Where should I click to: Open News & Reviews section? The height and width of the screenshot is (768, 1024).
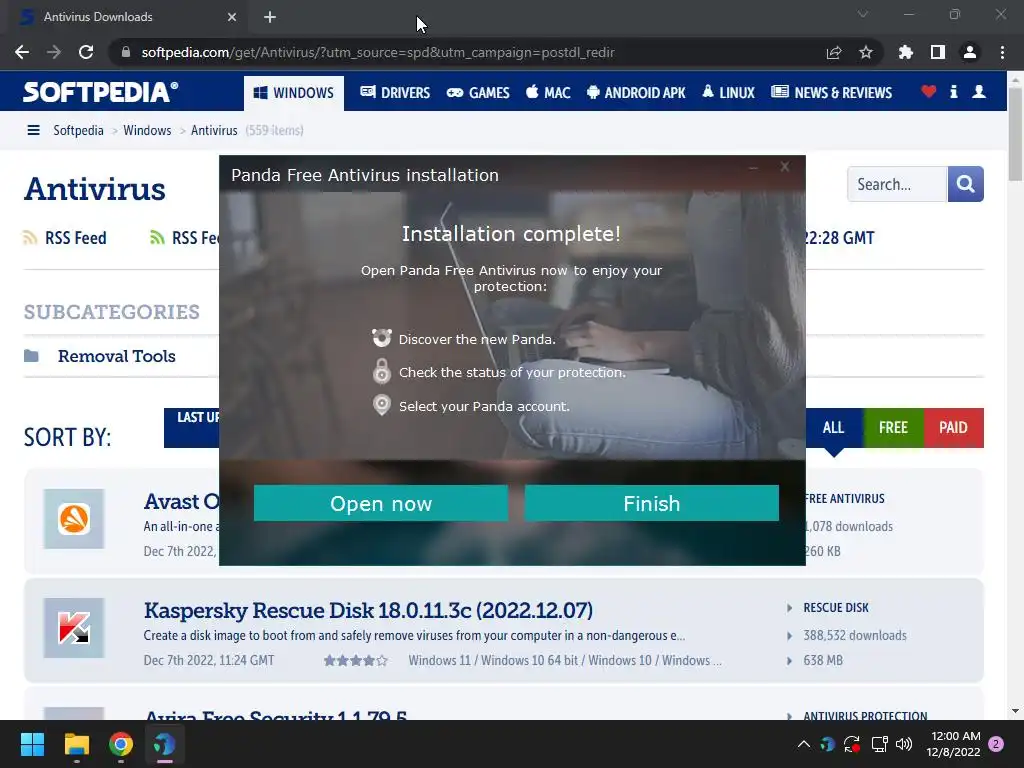(x=831, y=93)
